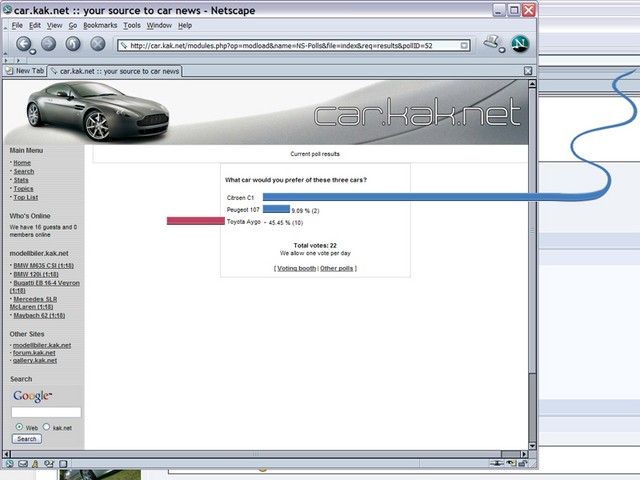This screenshot has width=640, height=480.
Task: Go to the Voting booth link
Action: pyautogui.click(x=297, y=268)
